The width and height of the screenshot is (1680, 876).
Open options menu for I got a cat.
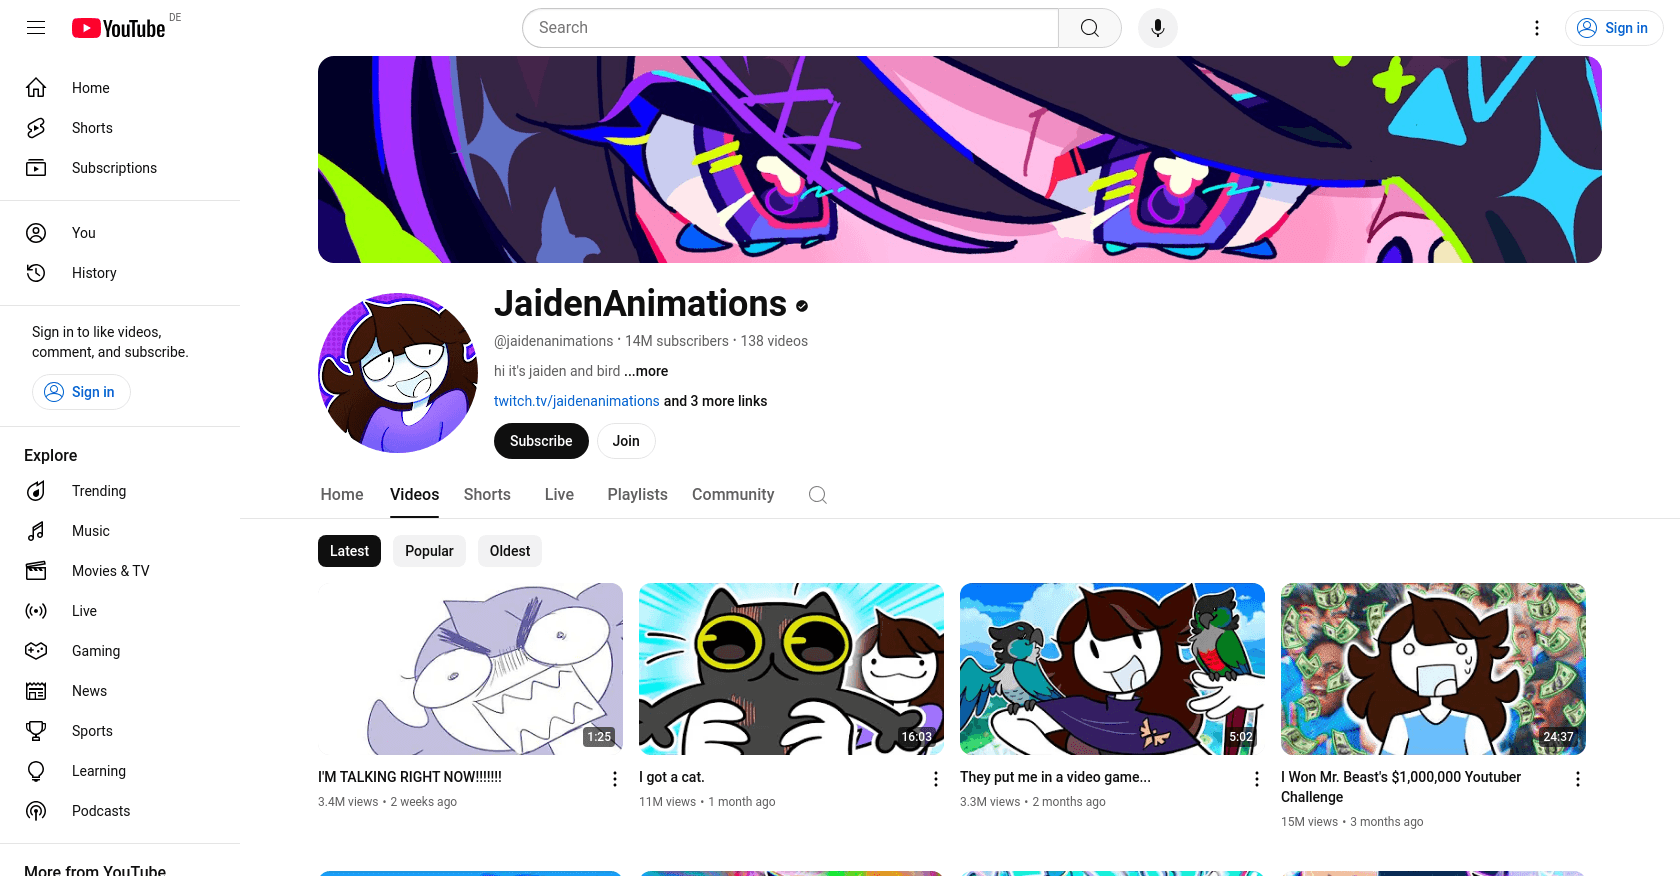936,779
